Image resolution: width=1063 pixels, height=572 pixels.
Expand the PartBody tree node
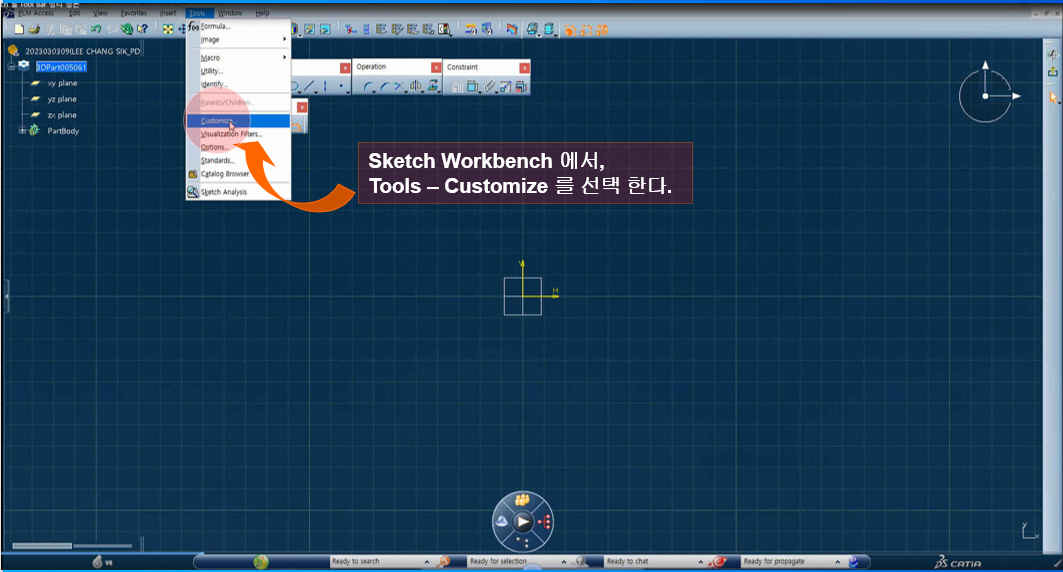(22, 131)
